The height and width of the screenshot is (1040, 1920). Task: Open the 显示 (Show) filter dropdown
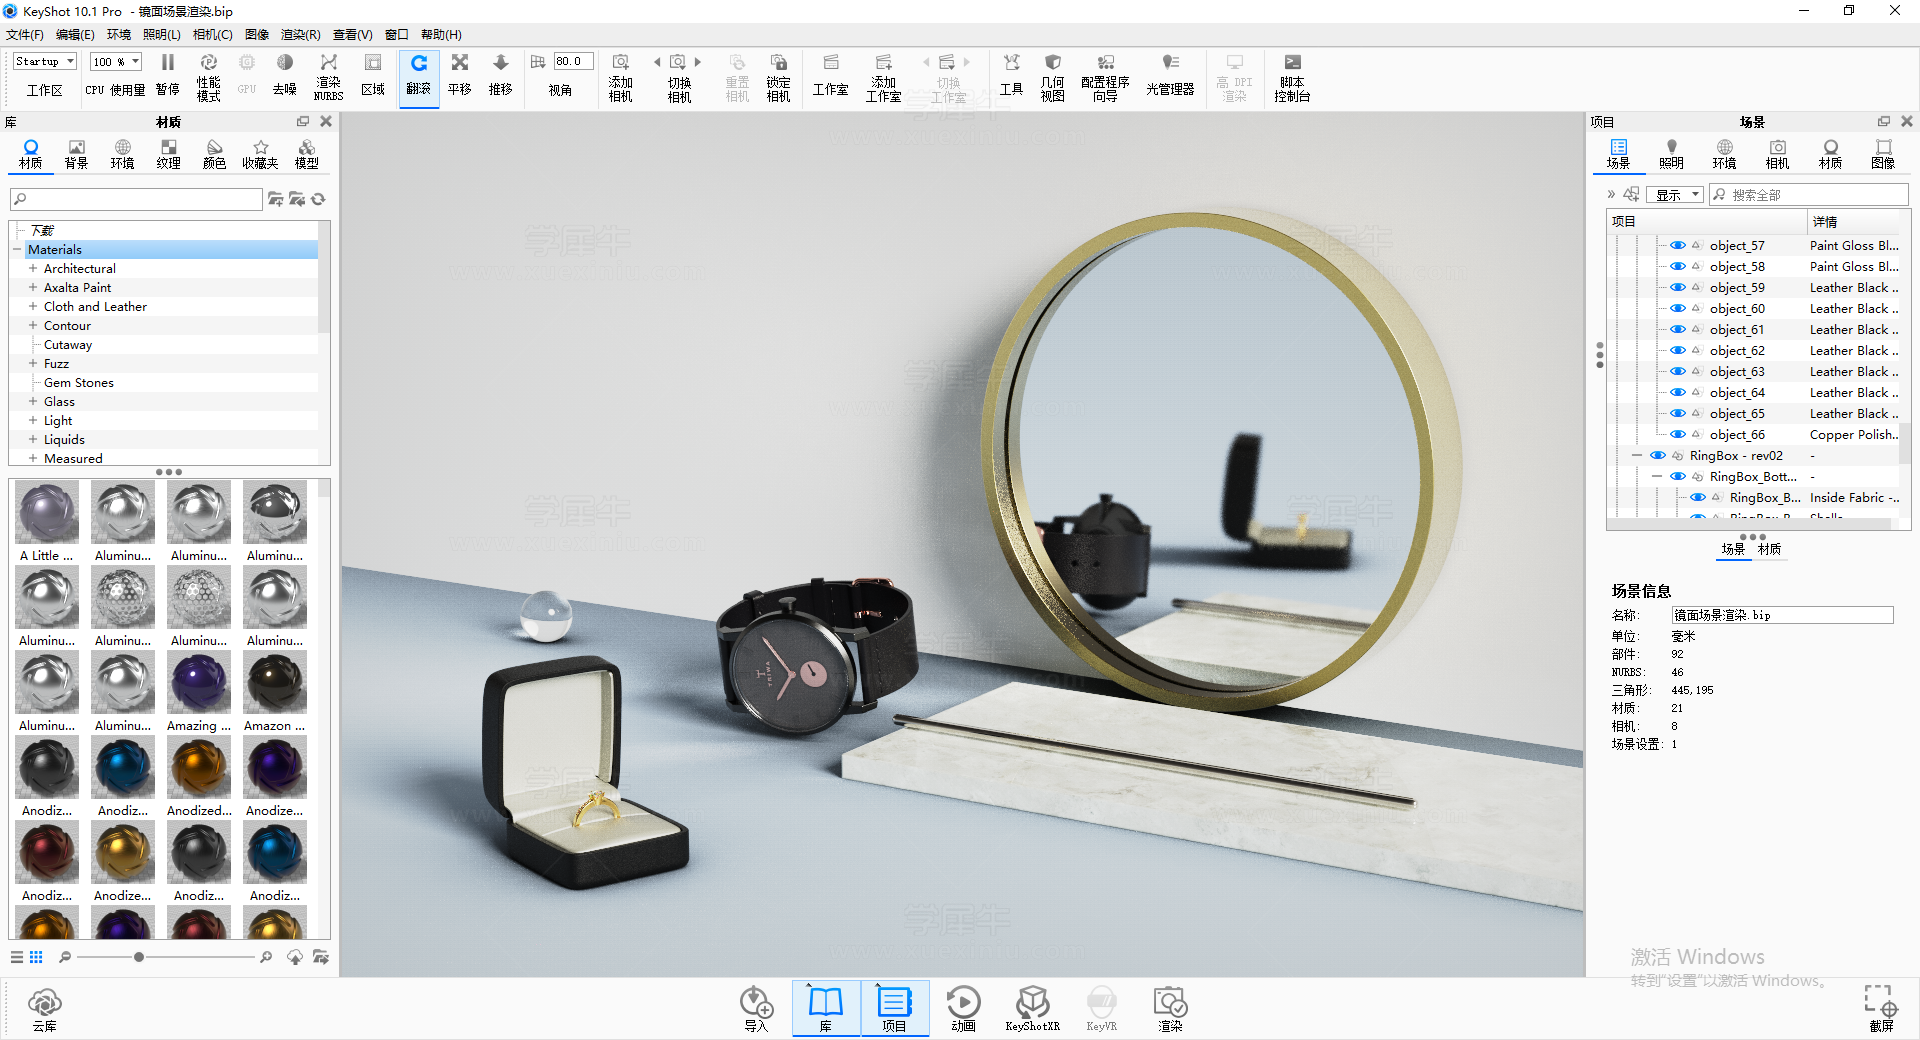click(1676, 195)
